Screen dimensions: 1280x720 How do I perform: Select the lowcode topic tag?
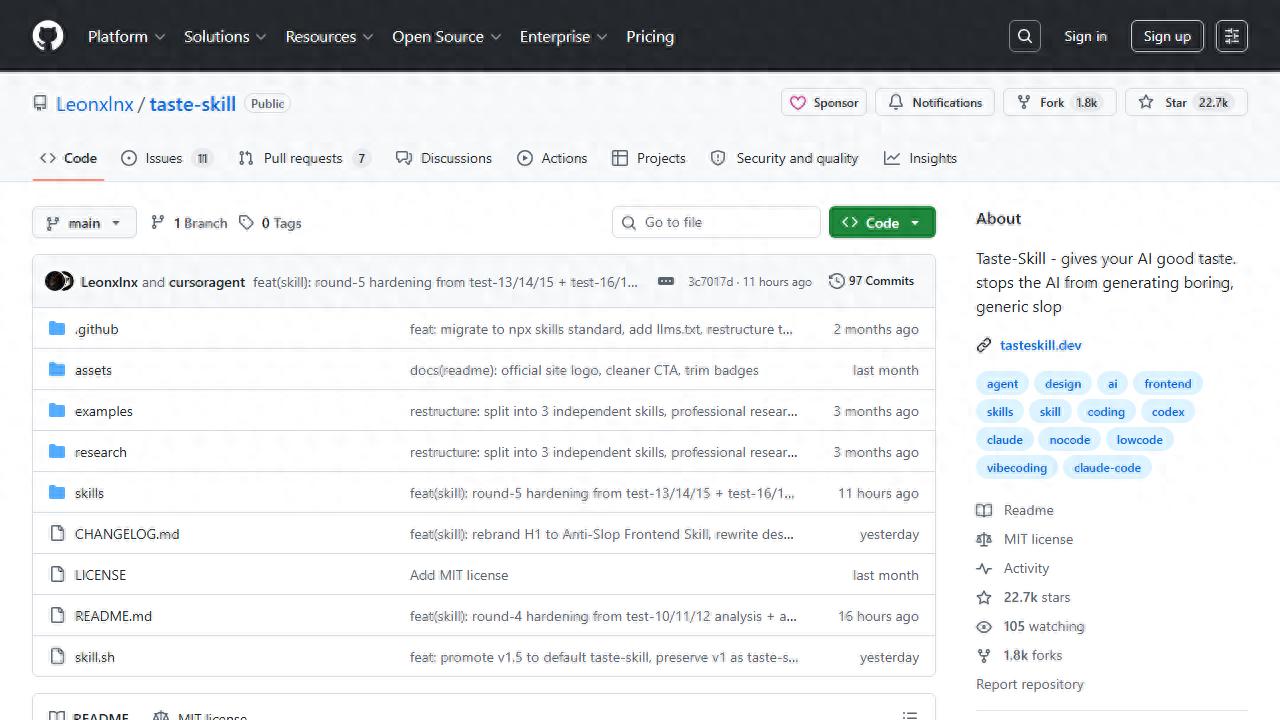tap(1140, 439)
